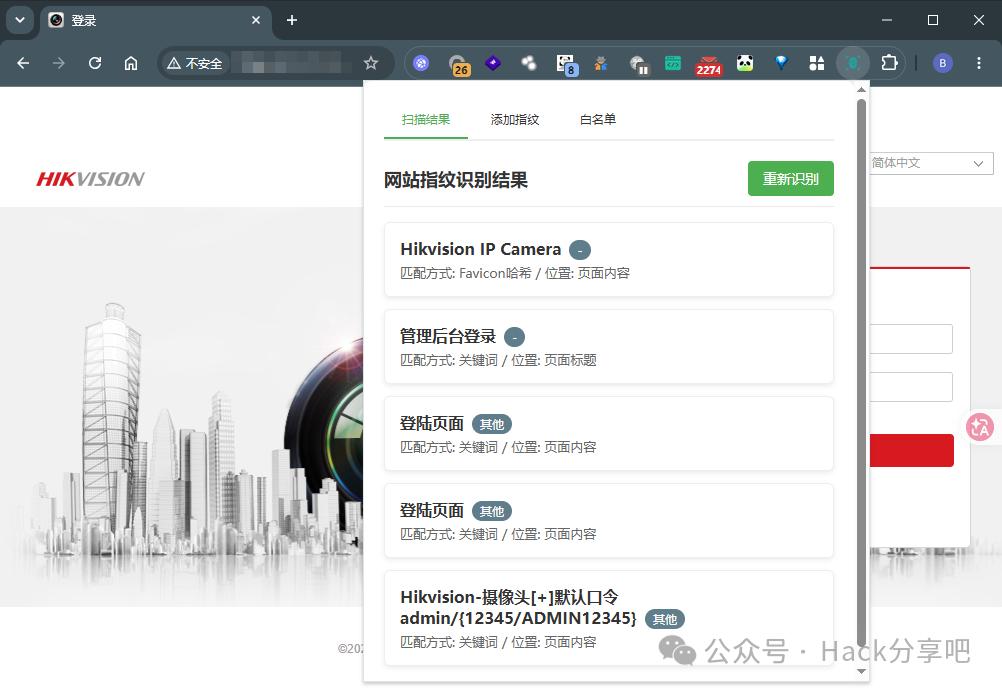Viewport: 1002px width, 691px height.
Task: Click the forward navigation arrow
Action: (59, 63)
